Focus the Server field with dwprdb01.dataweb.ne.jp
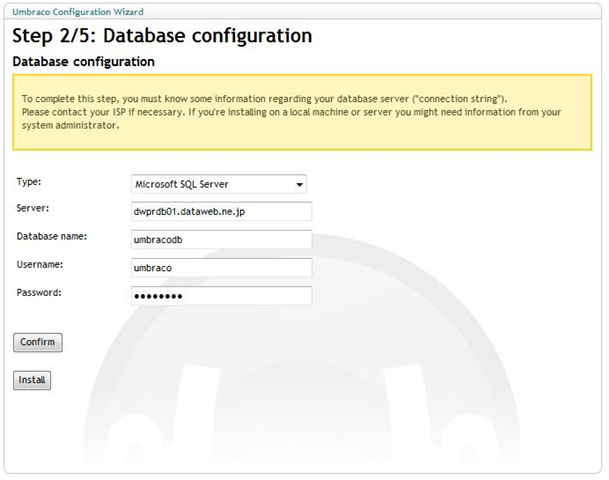 pyautogui.click(x=221, y=212)
